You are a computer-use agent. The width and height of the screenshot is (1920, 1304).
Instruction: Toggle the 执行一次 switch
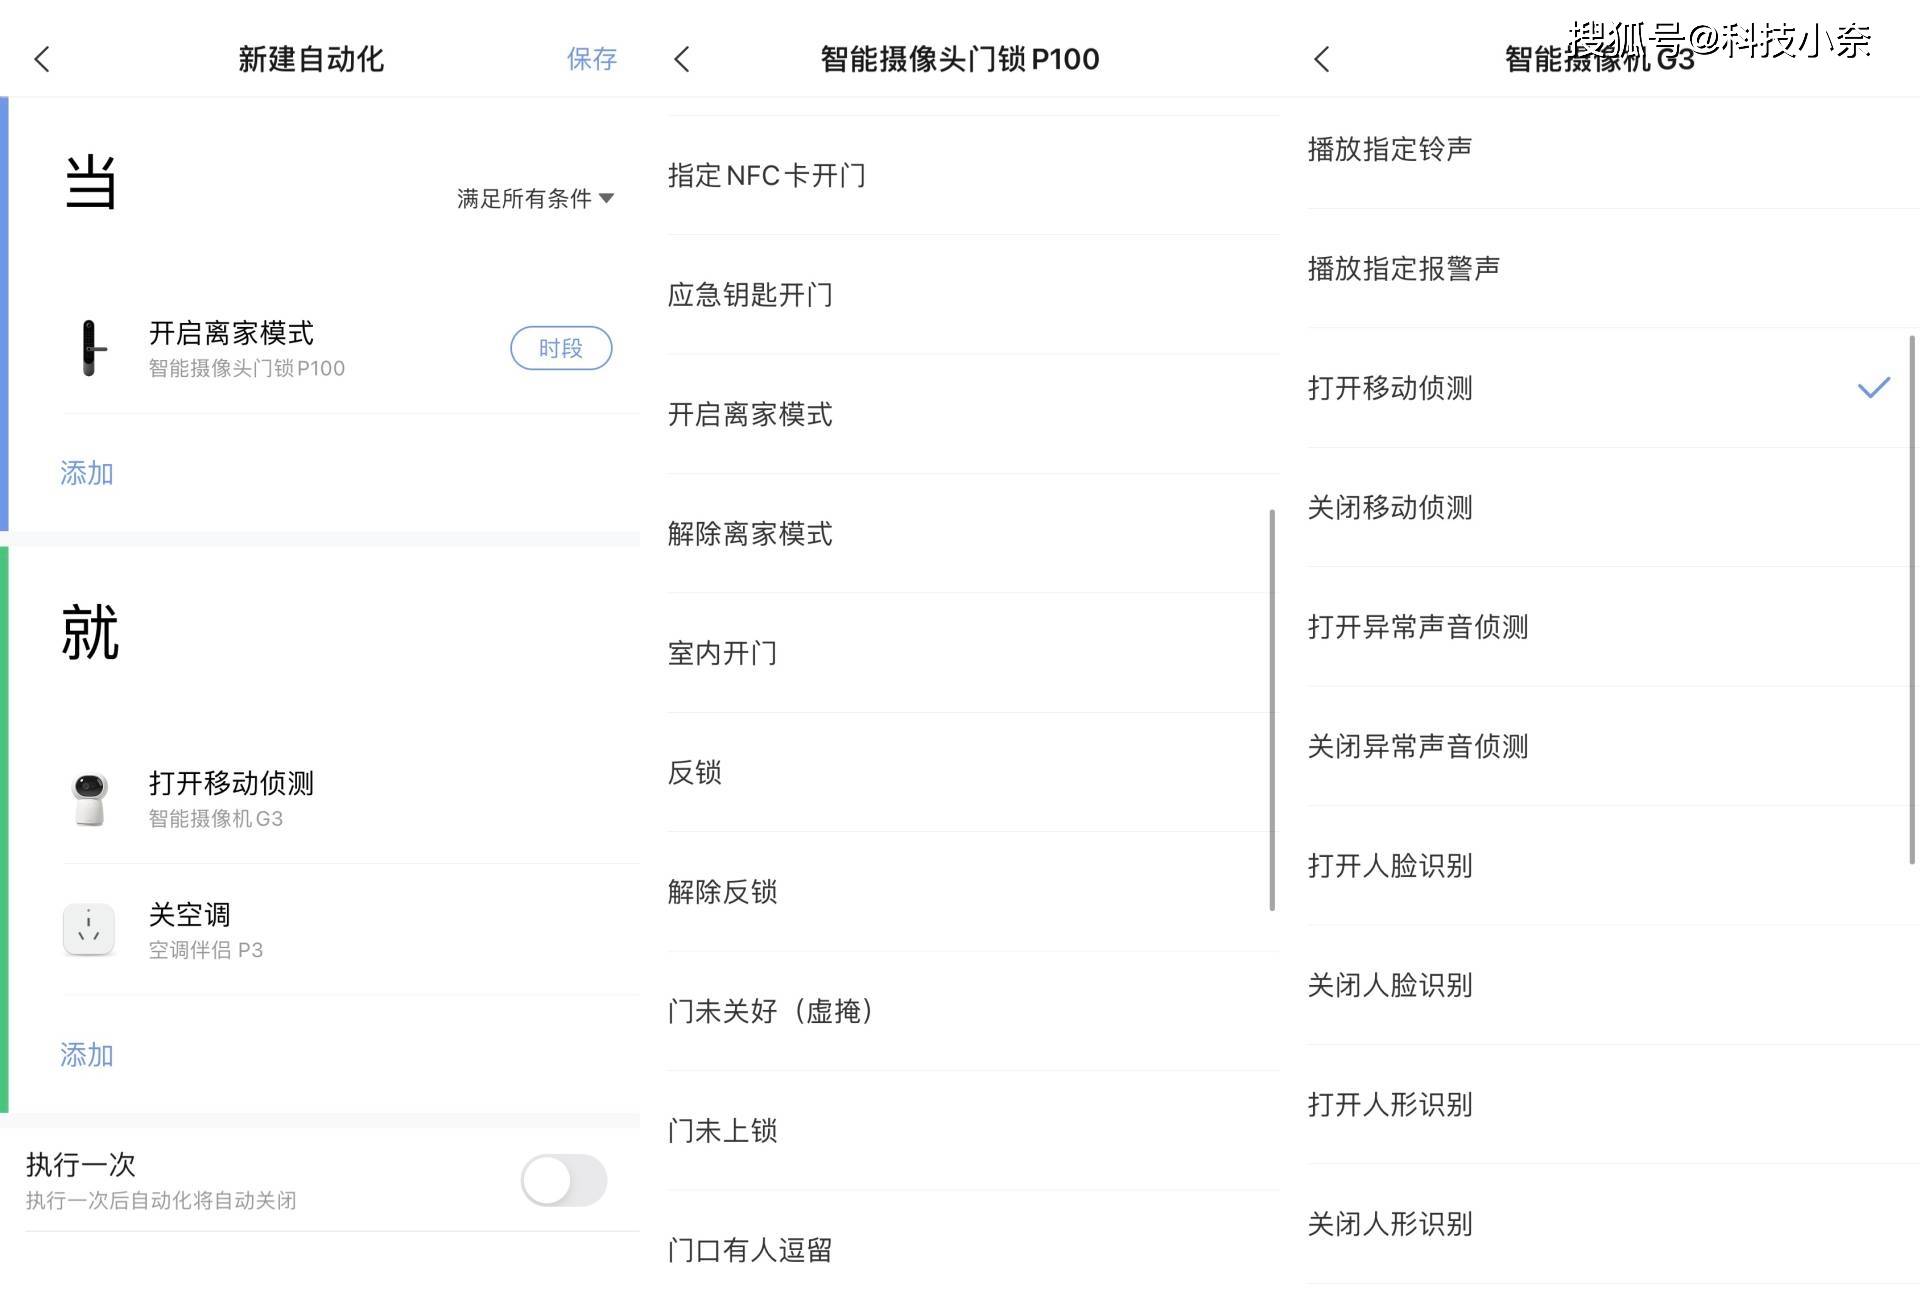[564, 1180]
